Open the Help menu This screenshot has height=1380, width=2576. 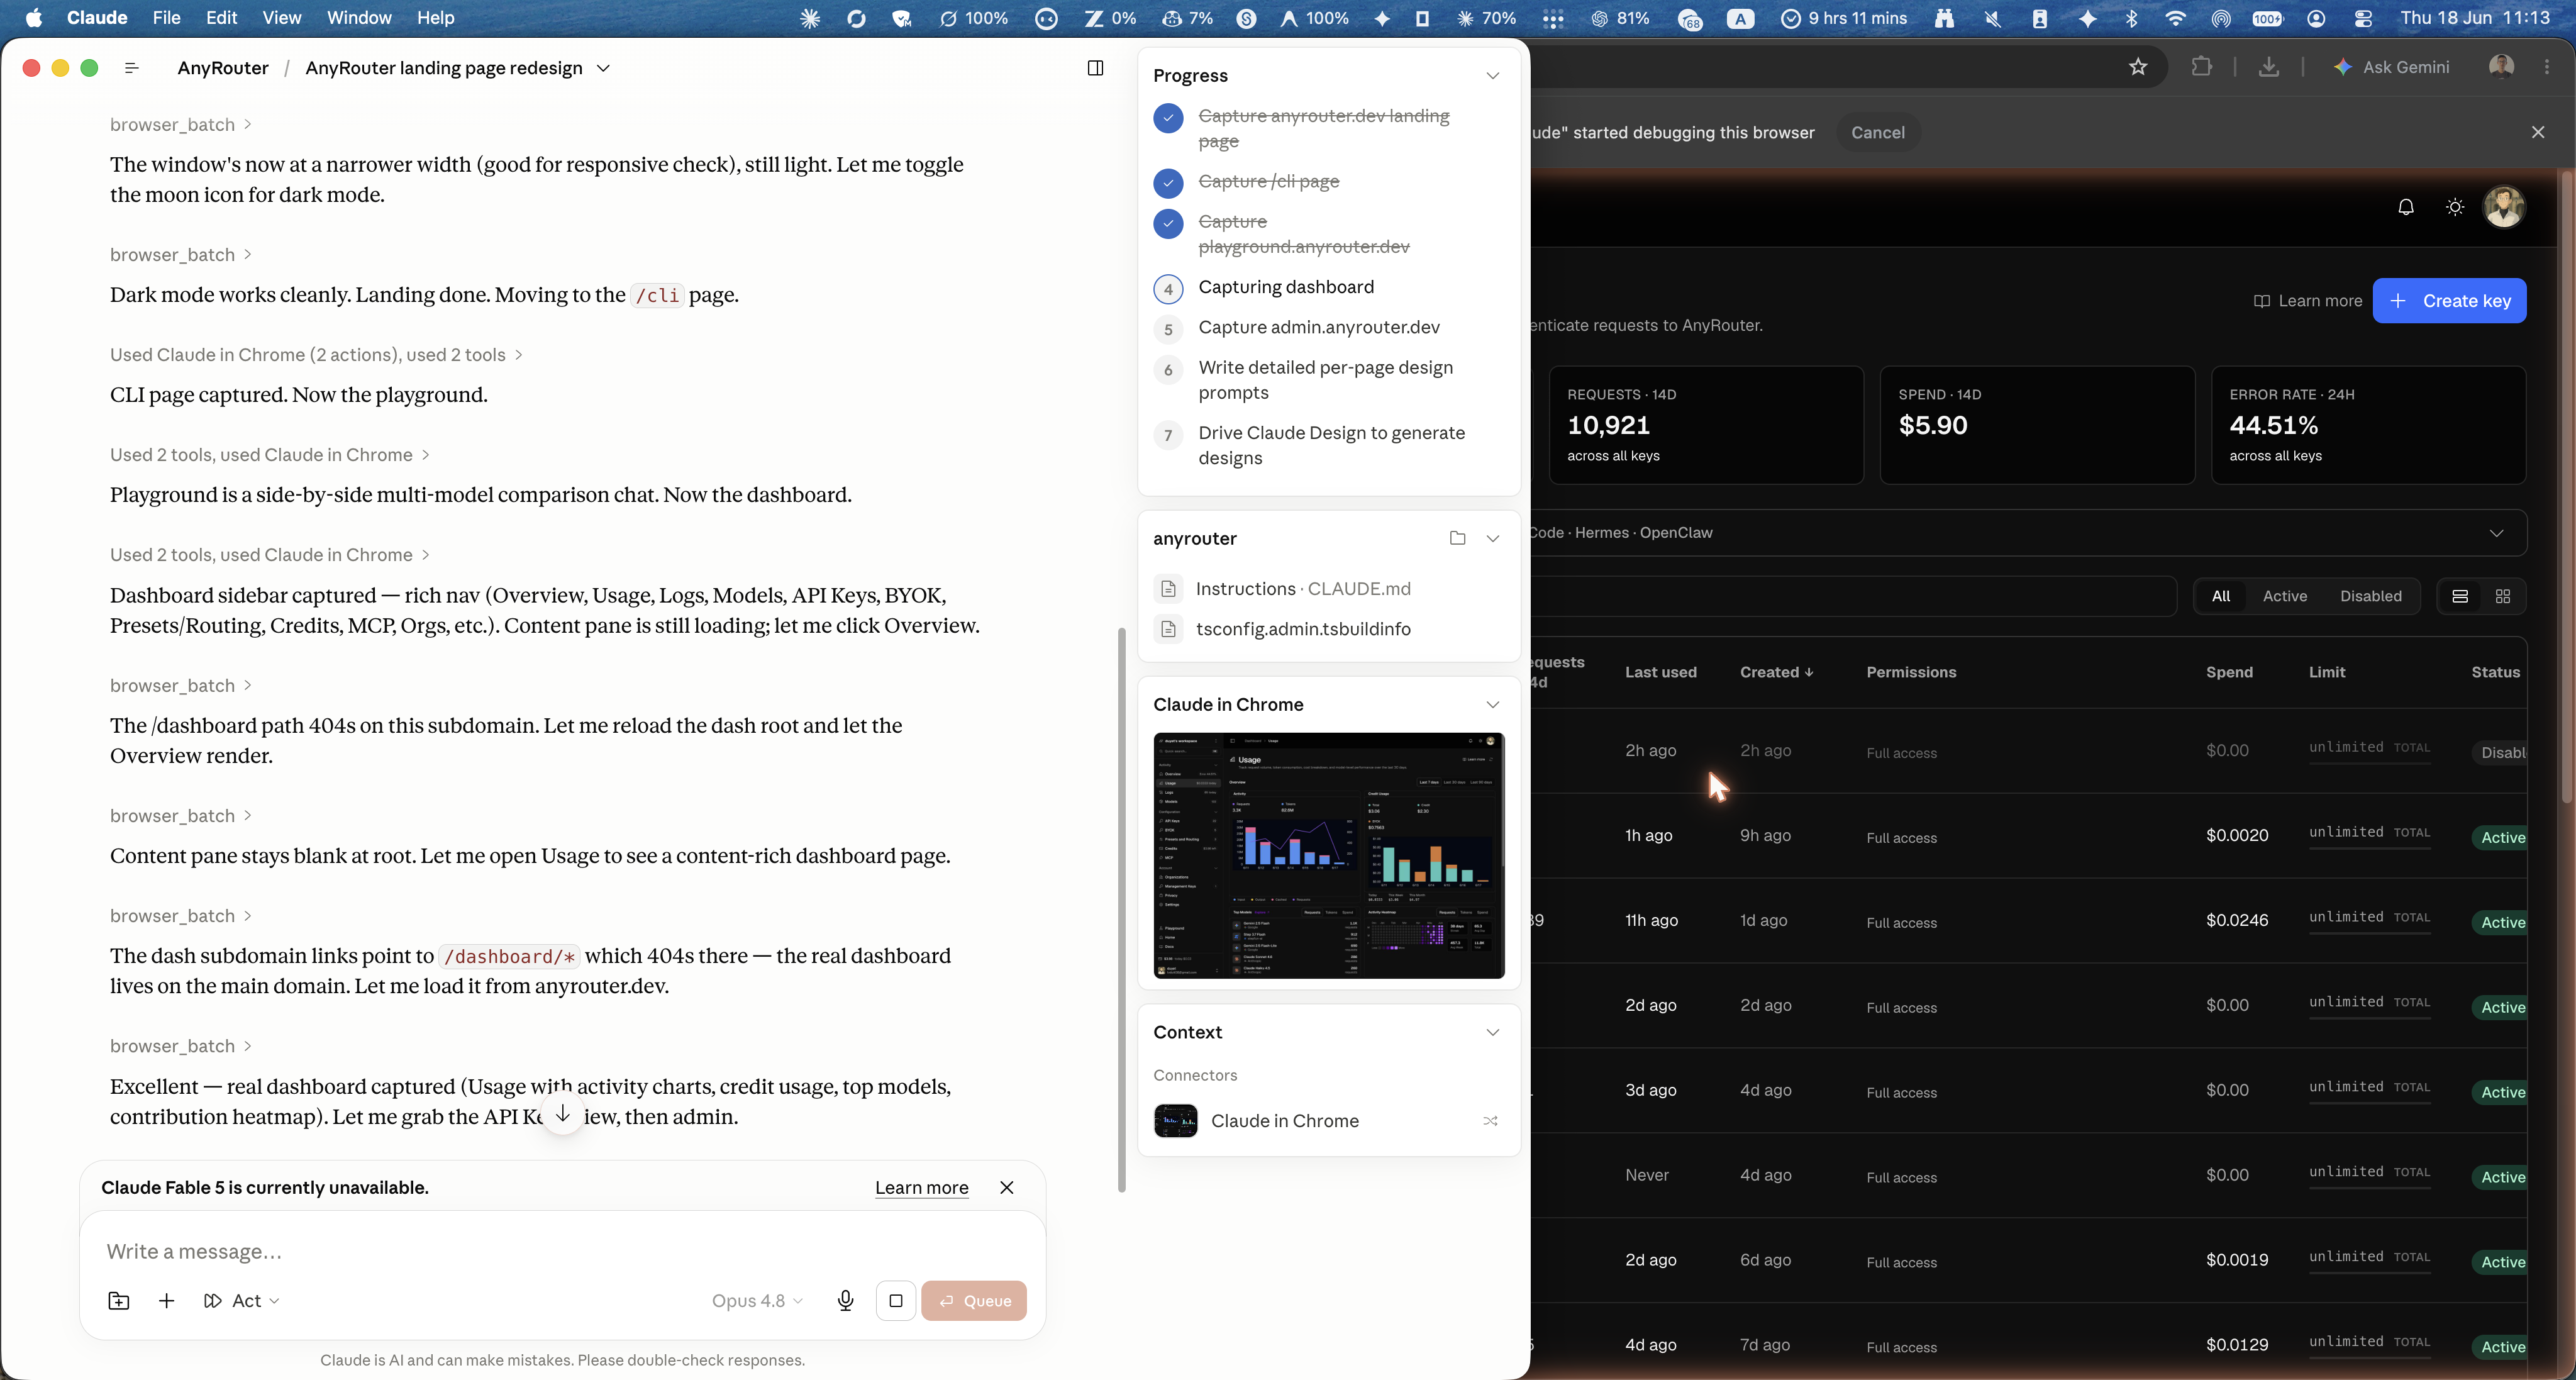point(435,18)
